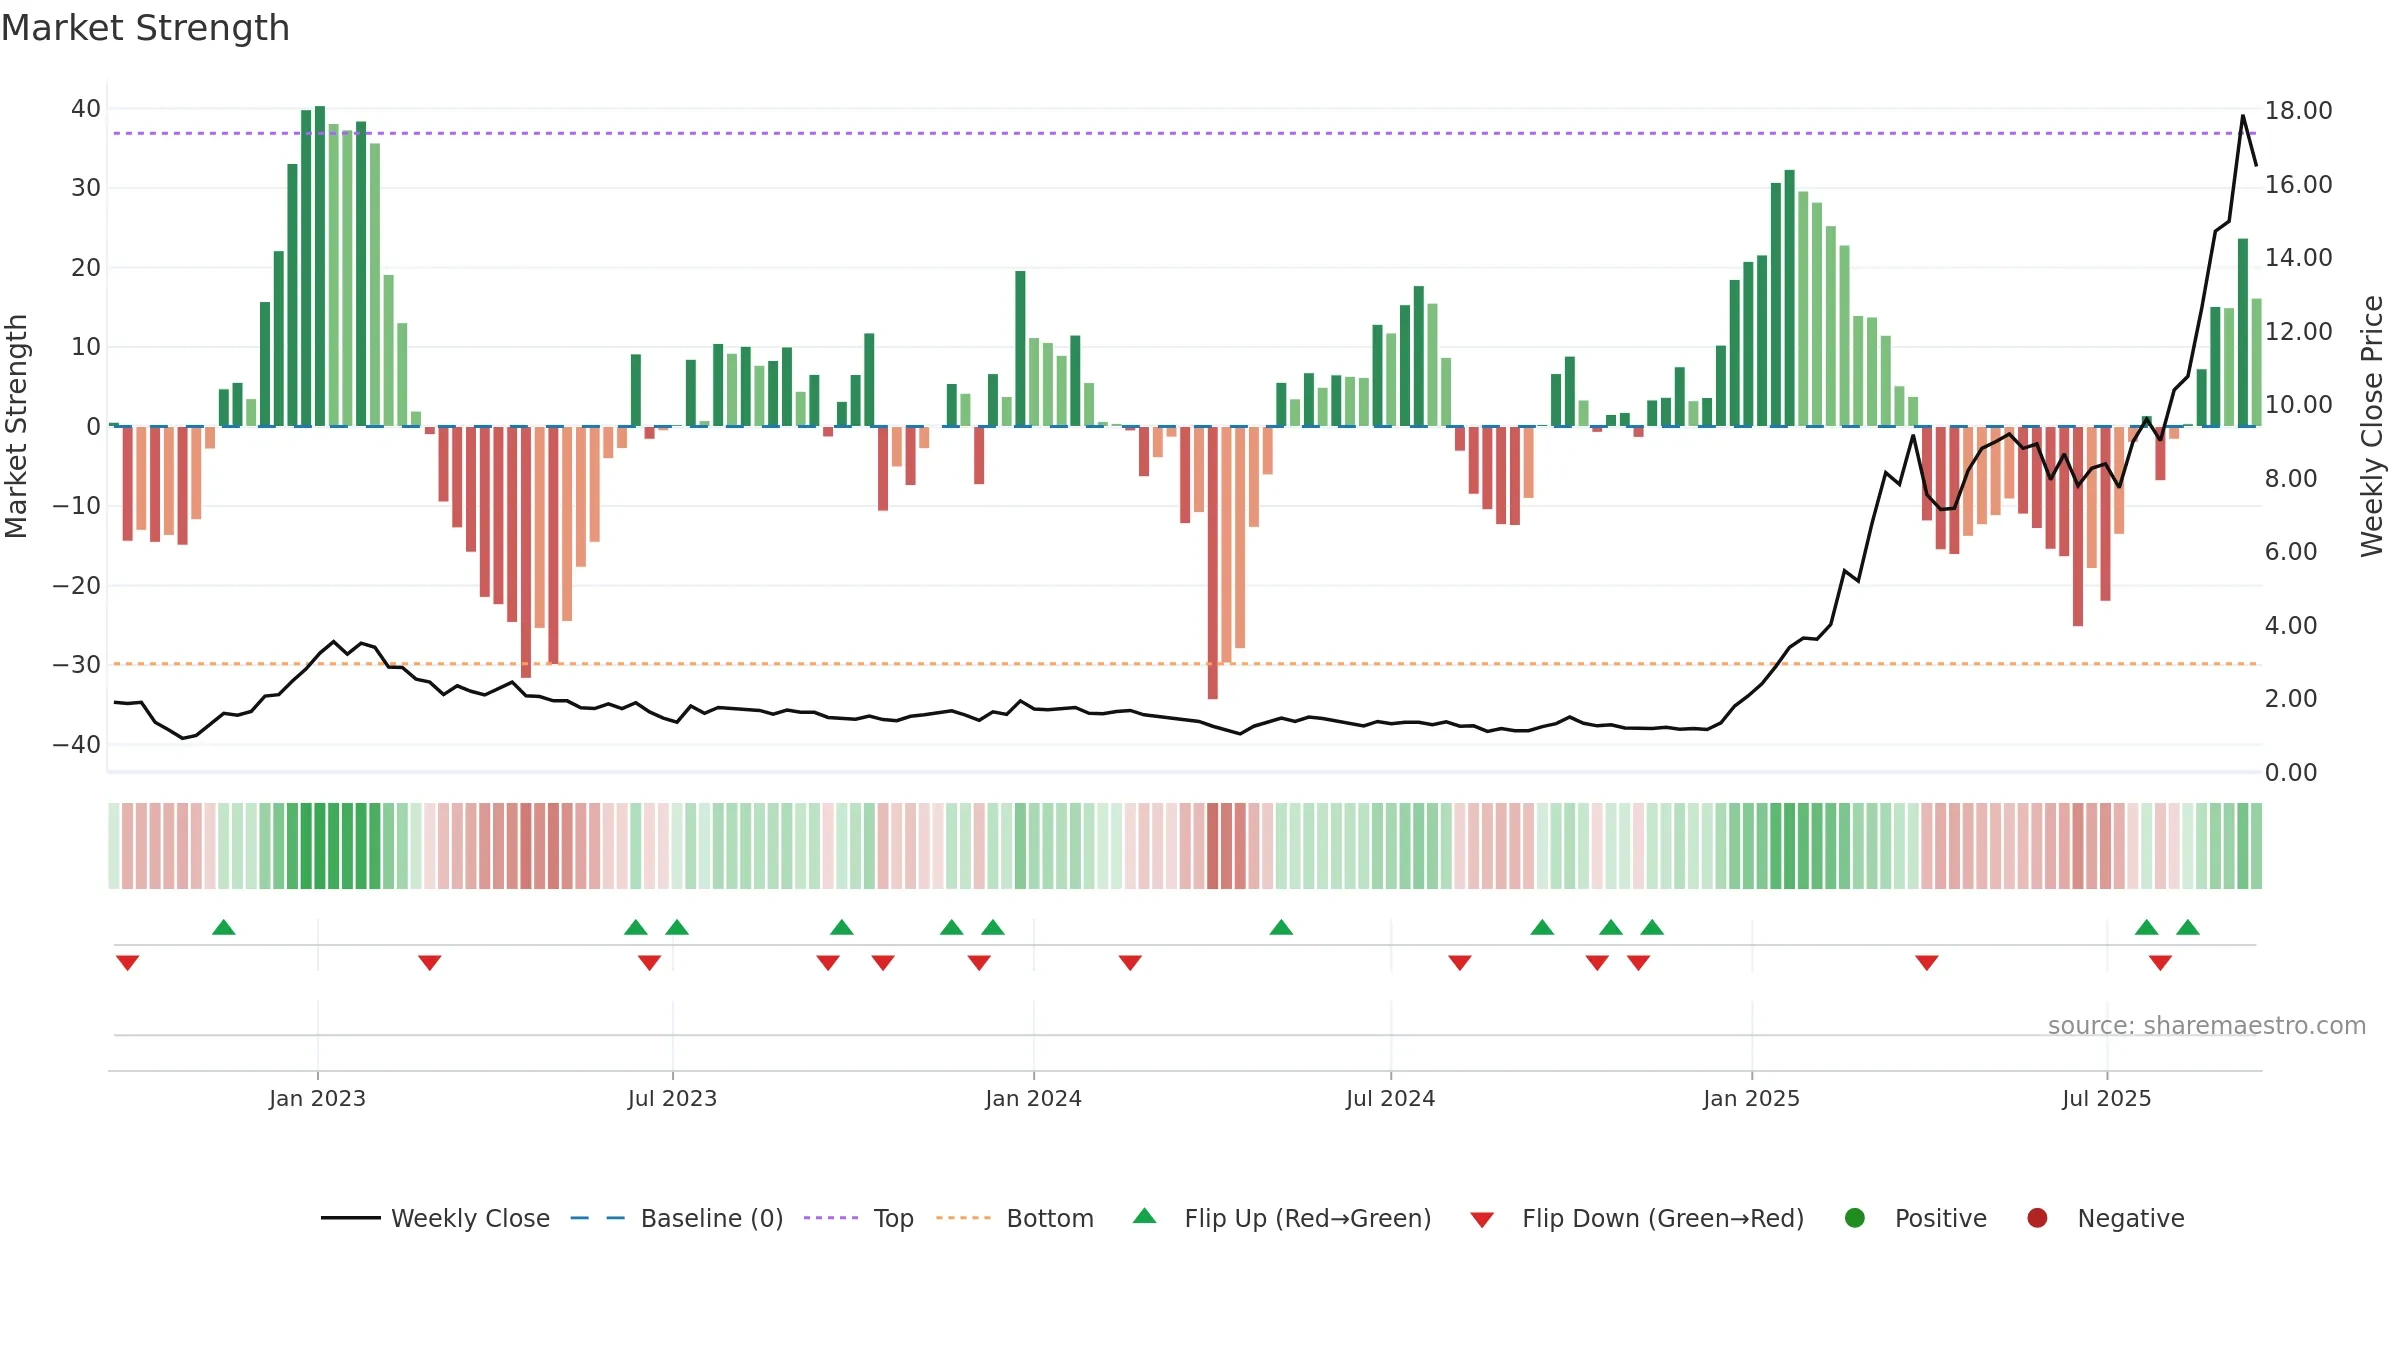Click the peak of the Weekly Close line near 18.00
Viewport: 2400px width, 1350px height.
pos(2243,116)
